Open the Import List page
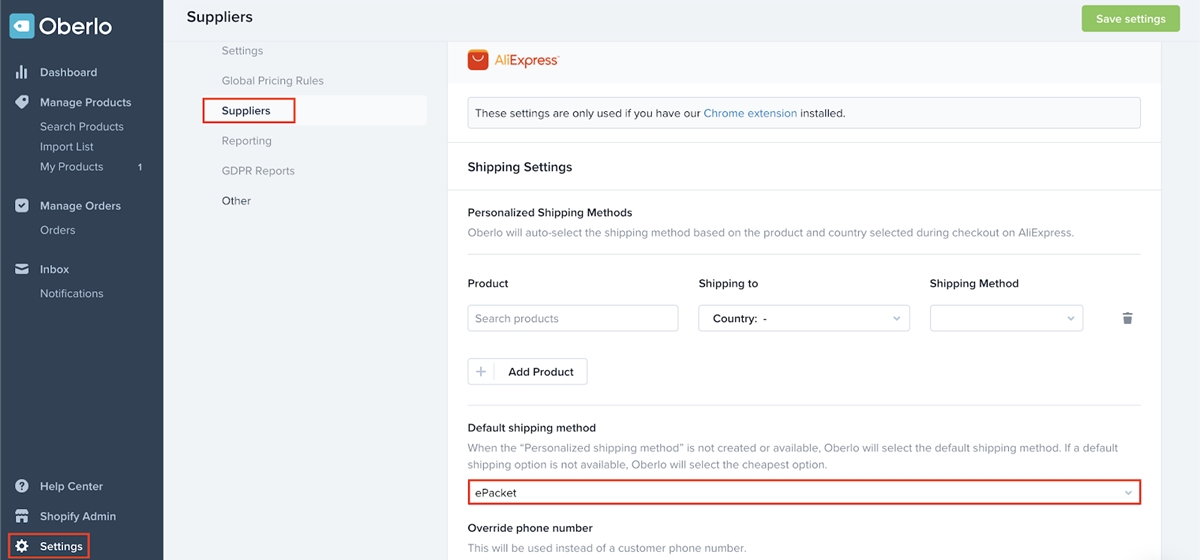 pos(67,146)
